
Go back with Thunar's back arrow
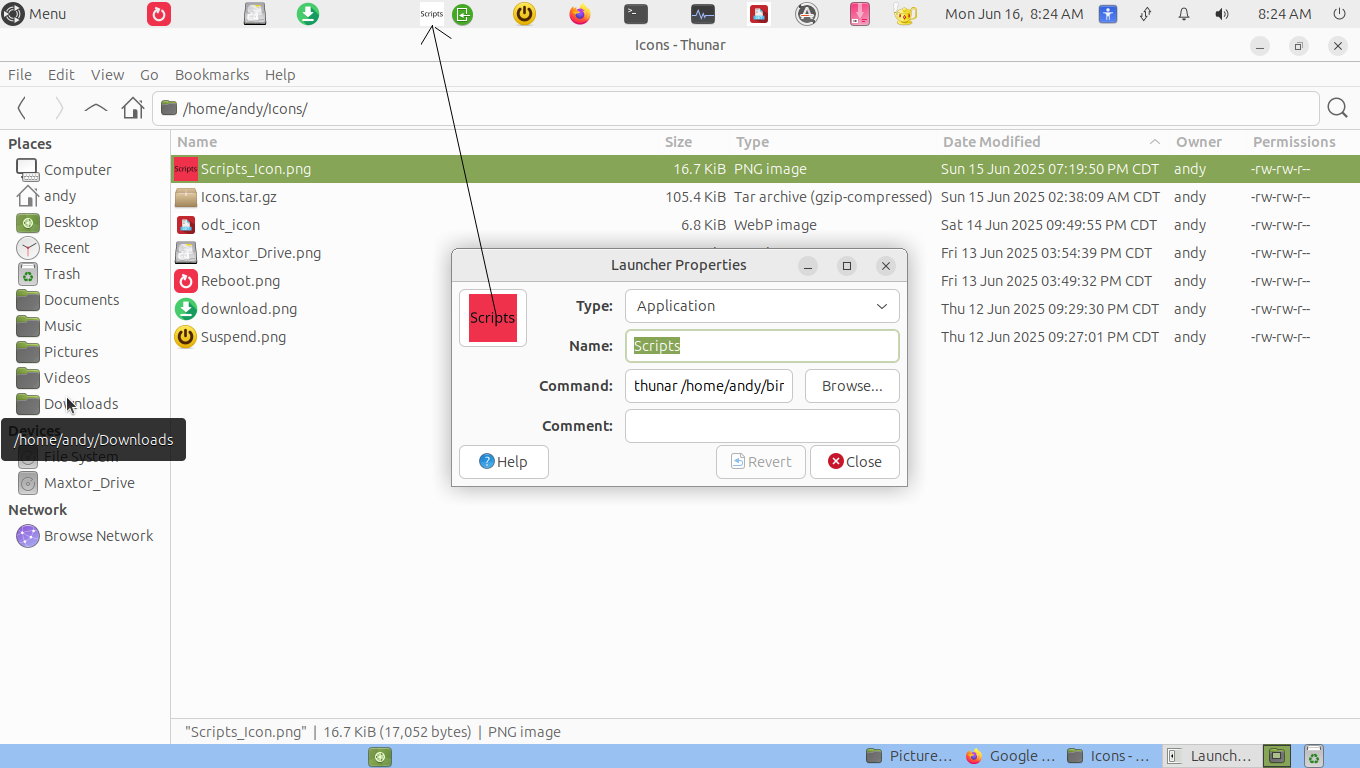(x=22, y=108)
